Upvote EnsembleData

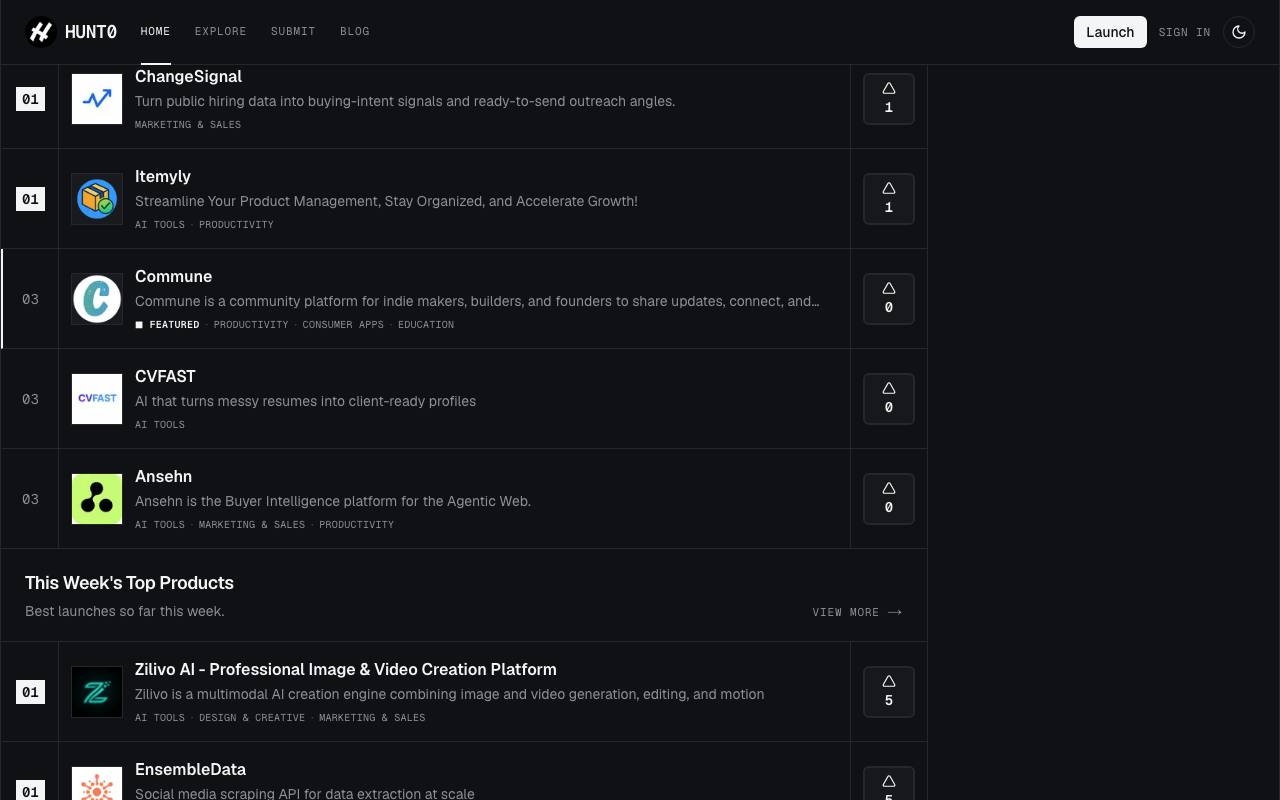[889, 783]
